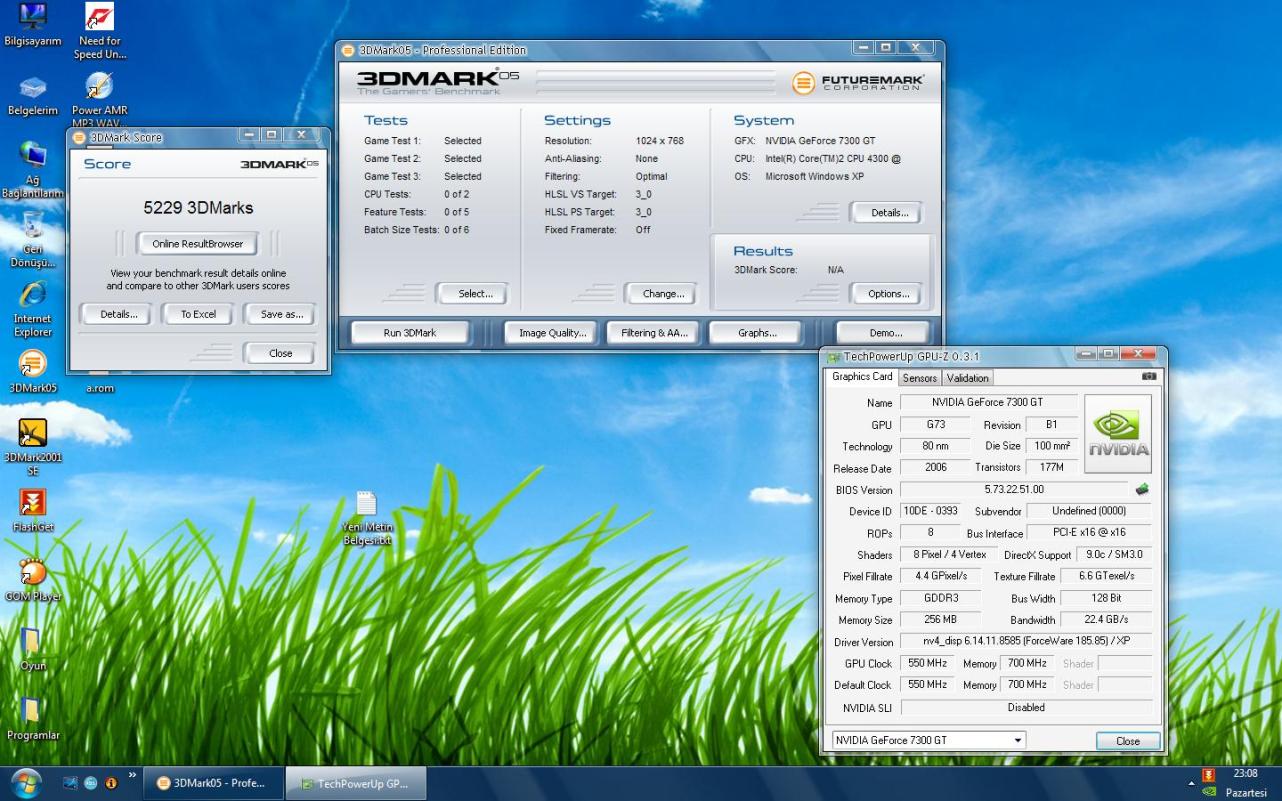
Task: Open the Online ResultBrowser
Action: 198,243
